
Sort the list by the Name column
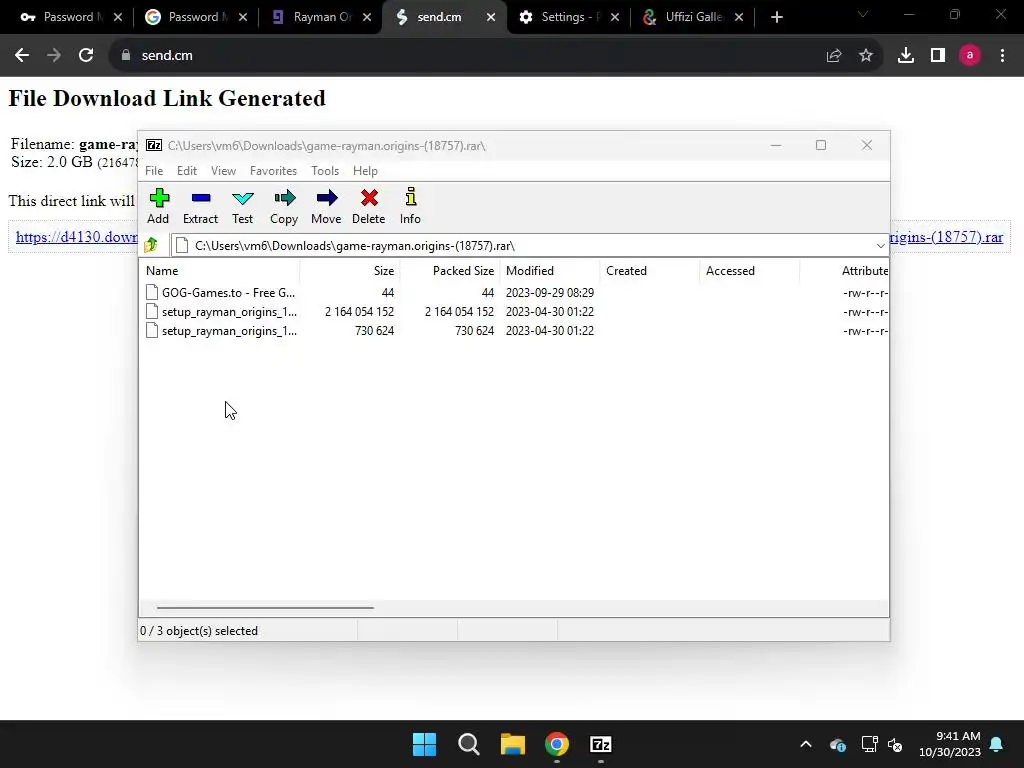click(x=220, y=270)
